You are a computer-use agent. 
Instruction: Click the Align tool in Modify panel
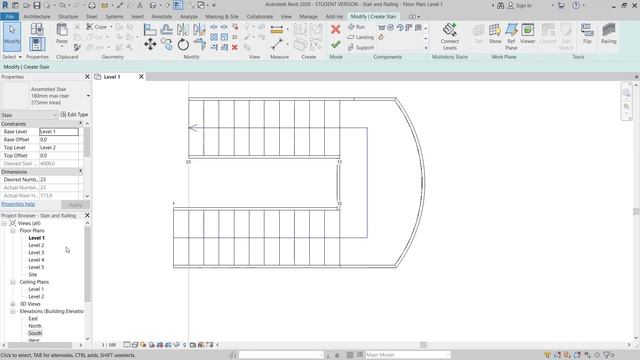150,30
